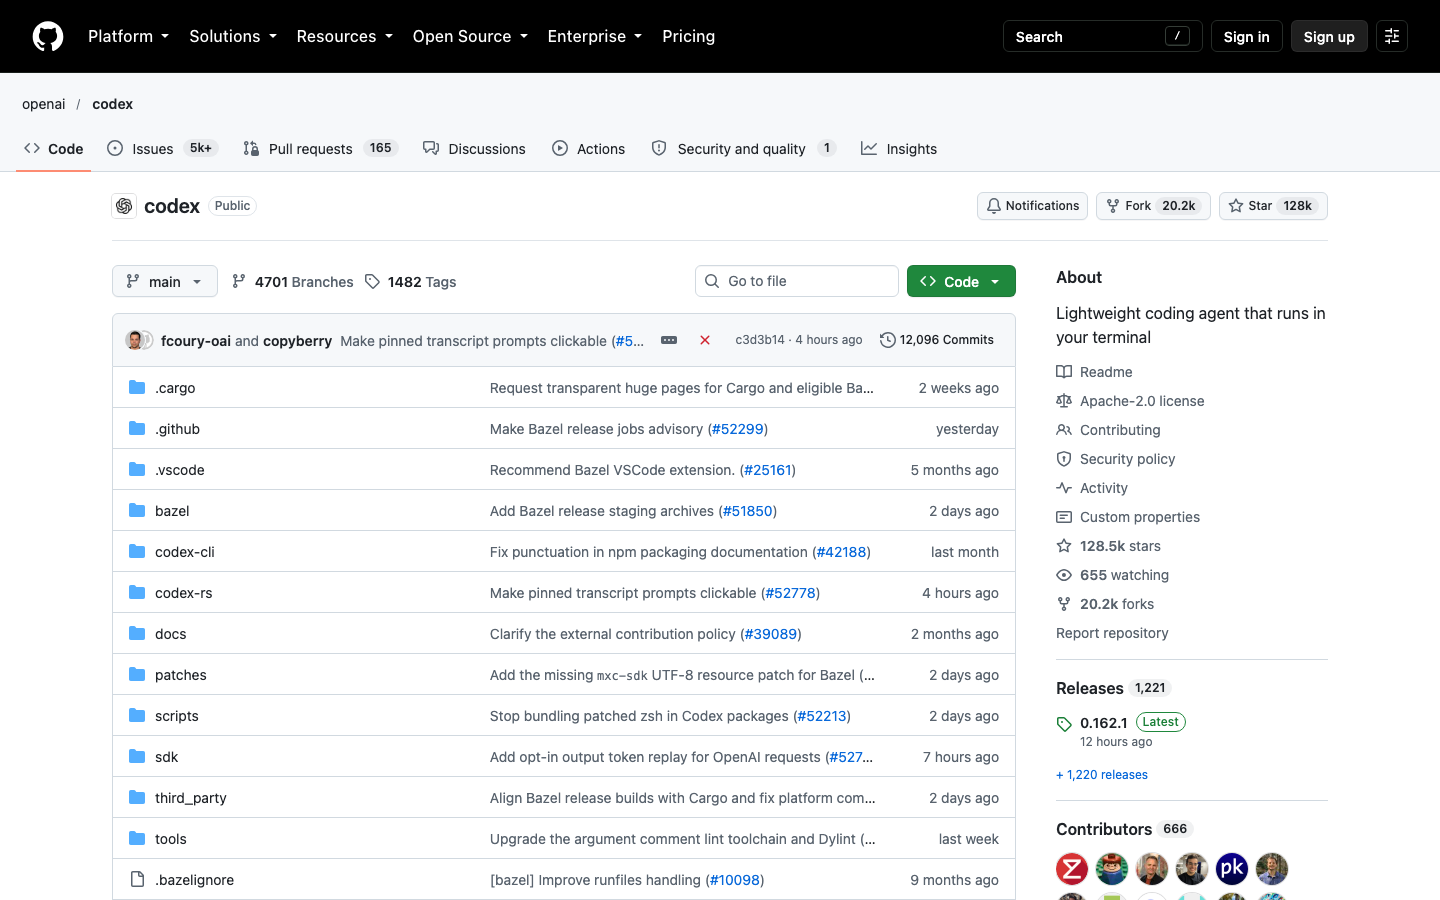Switch to the Actions tab

588,148
